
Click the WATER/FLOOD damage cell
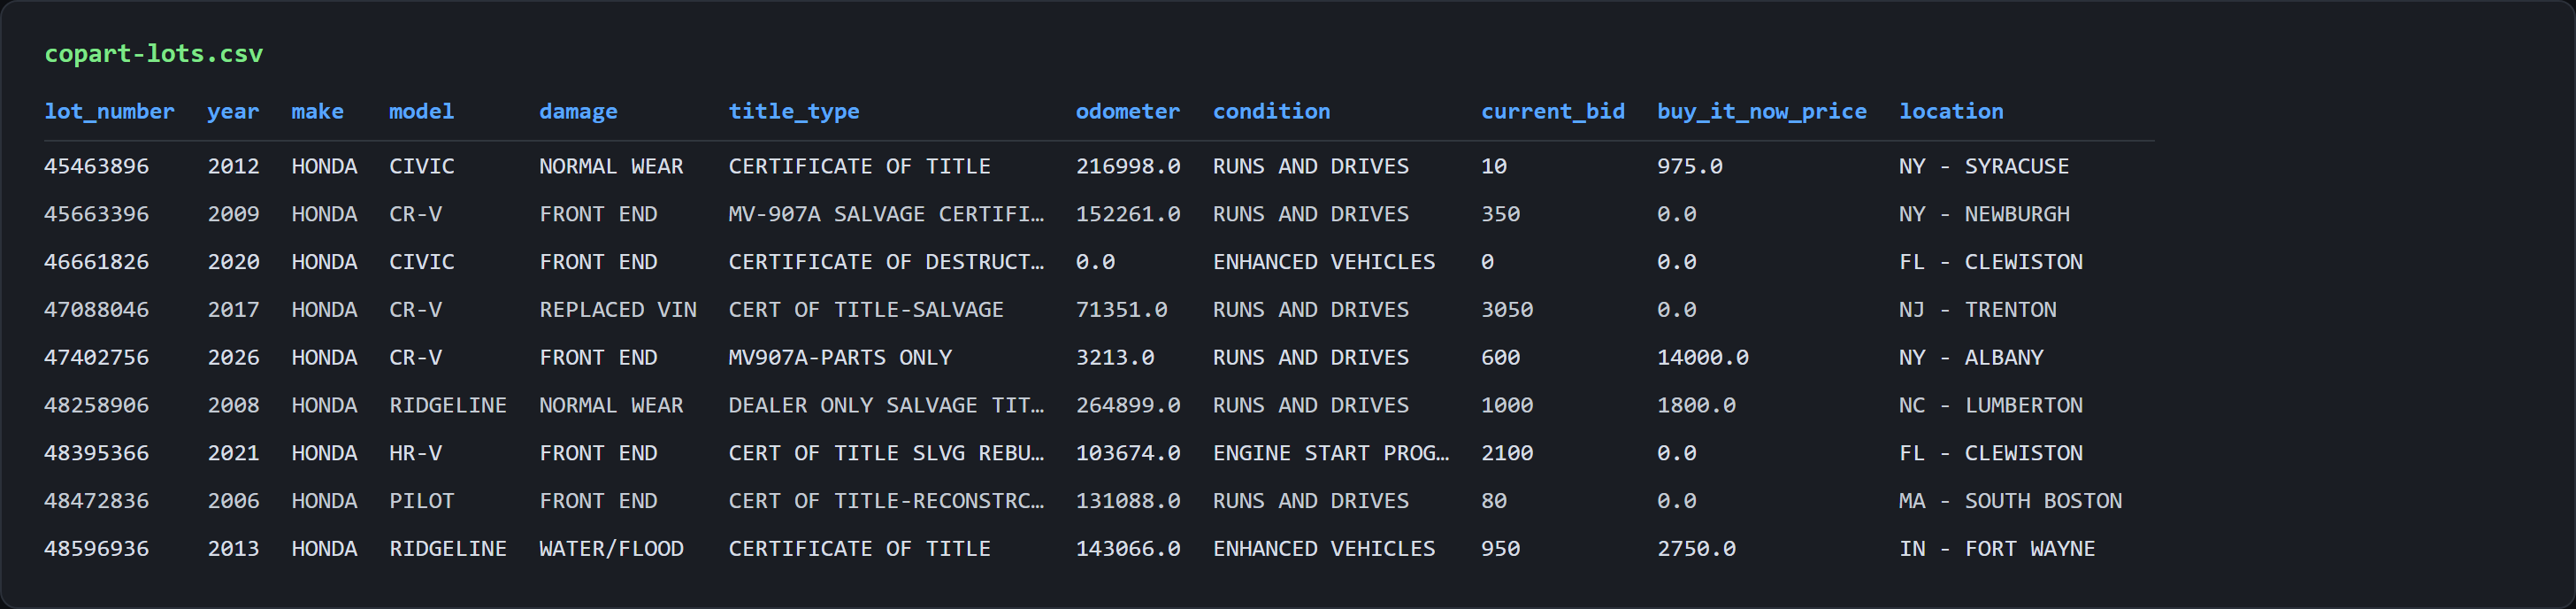(x=611, y=549)
